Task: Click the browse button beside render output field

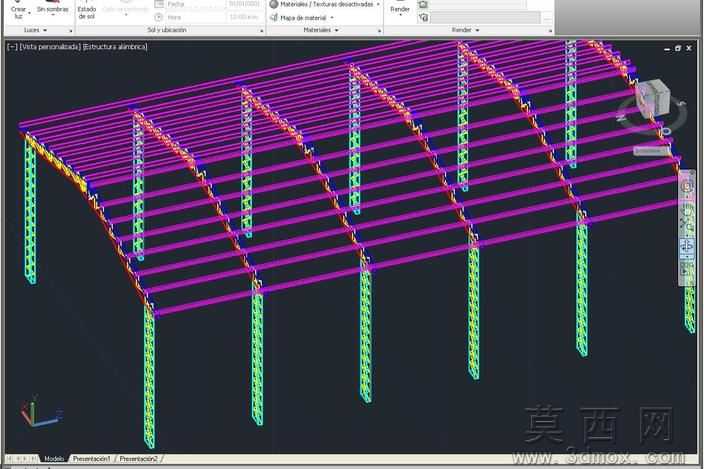Action: point(547,18)
